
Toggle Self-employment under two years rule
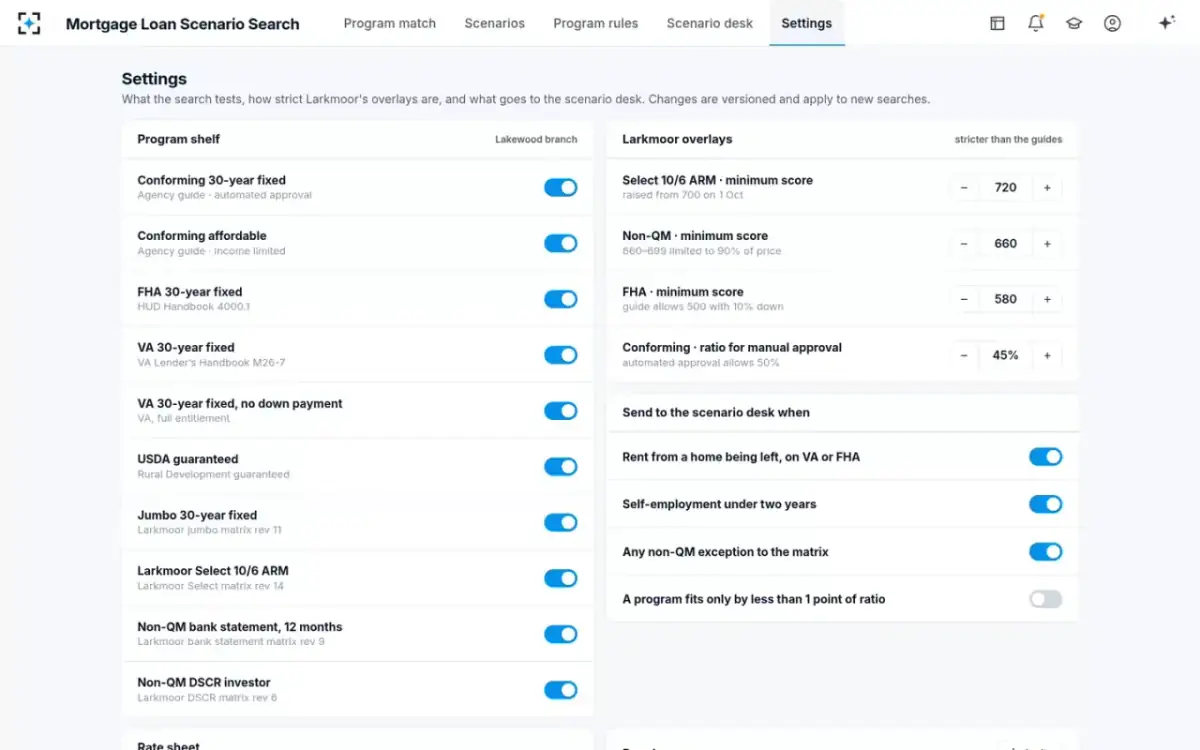pyautogui.click(x=1045, y=504)
